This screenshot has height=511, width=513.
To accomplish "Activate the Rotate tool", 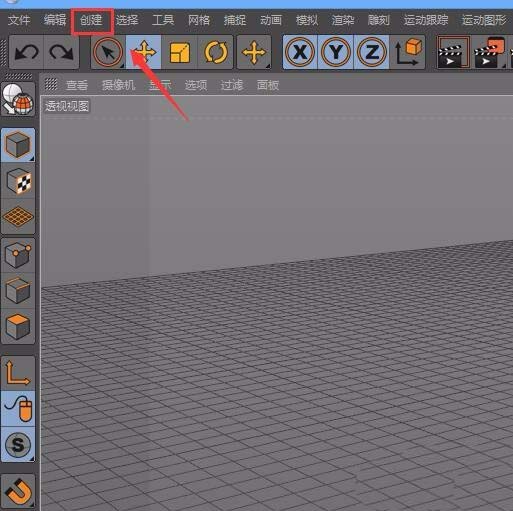I will click(215, 52).
